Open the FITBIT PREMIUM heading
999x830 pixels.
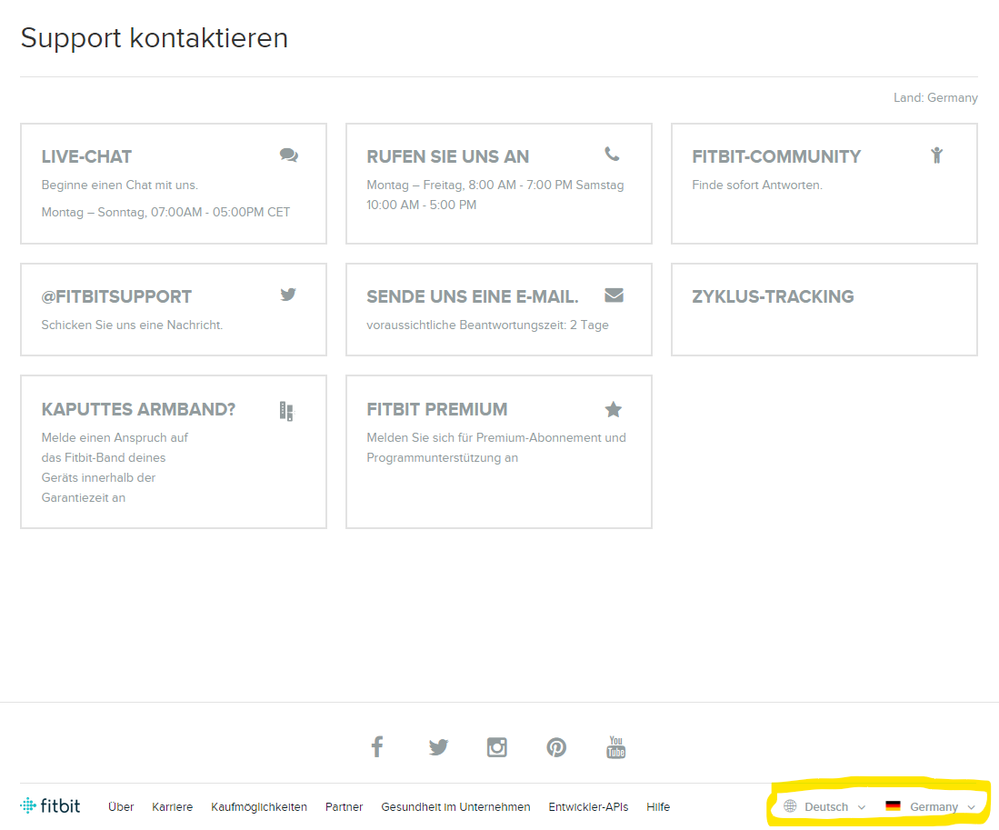point(437,409)
